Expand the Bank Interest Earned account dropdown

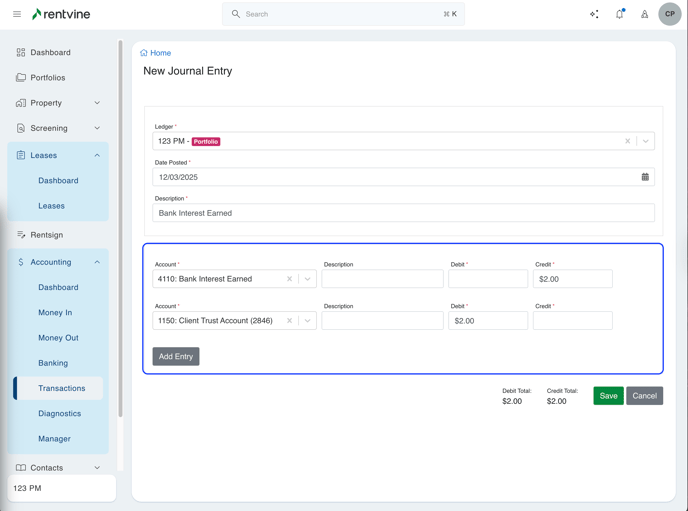pyautogui.click(x=308, y=279)
